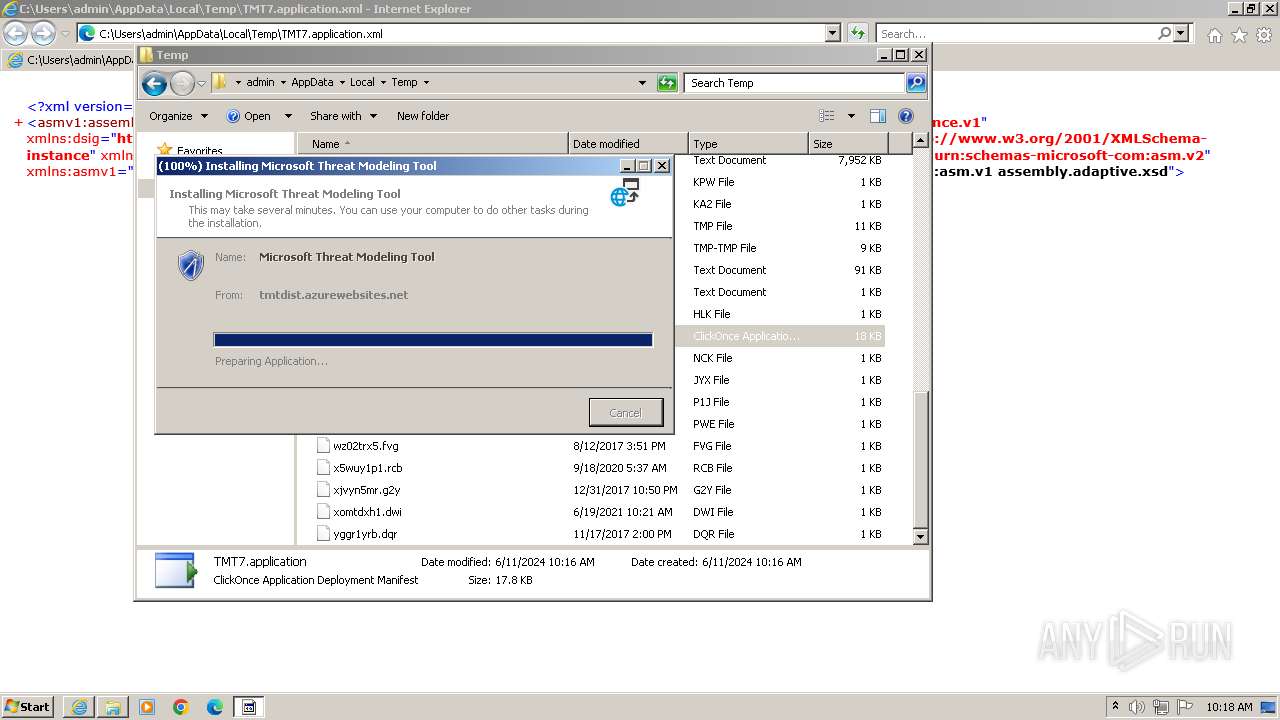Click the clock in the taskbar
Screen dimensions: 1280x720
(x=1229, y=707)
